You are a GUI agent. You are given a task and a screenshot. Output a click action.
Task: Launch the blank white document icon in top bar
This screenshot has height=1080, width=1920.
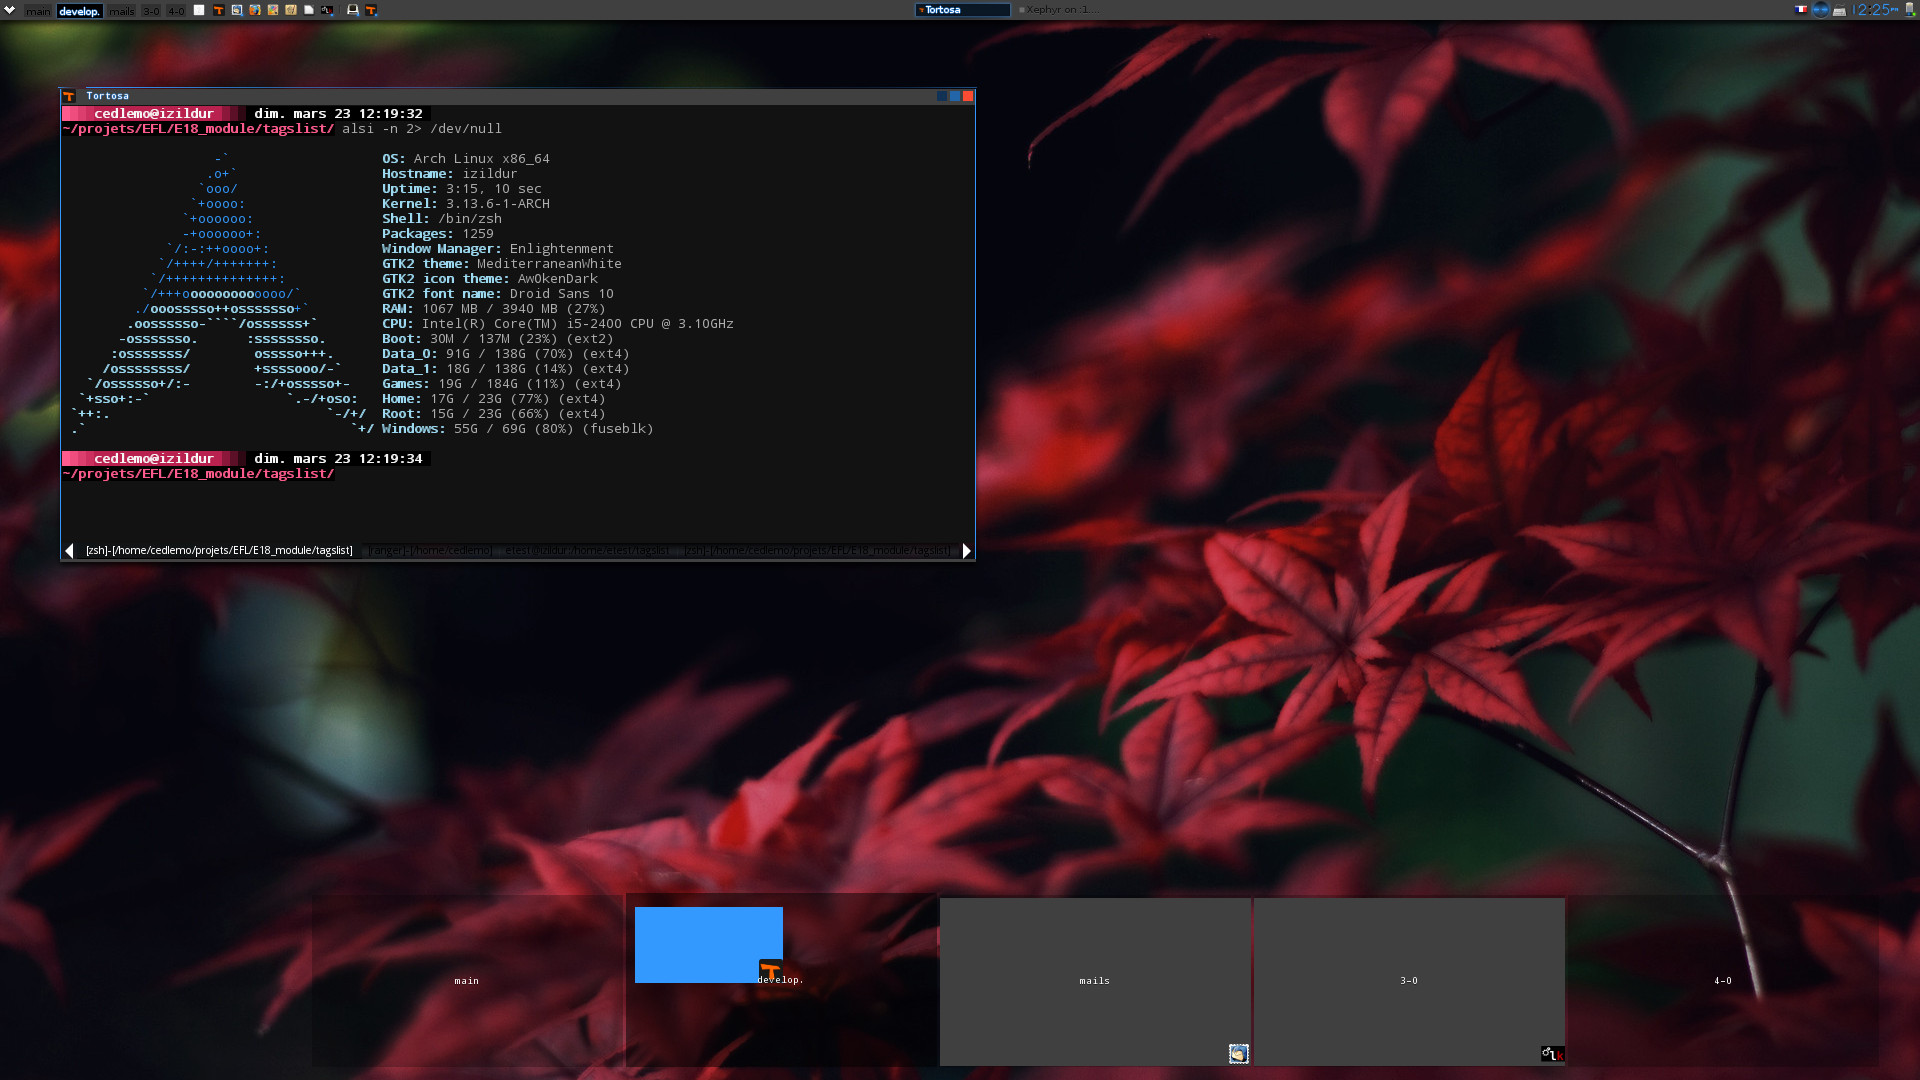point(199,10)
